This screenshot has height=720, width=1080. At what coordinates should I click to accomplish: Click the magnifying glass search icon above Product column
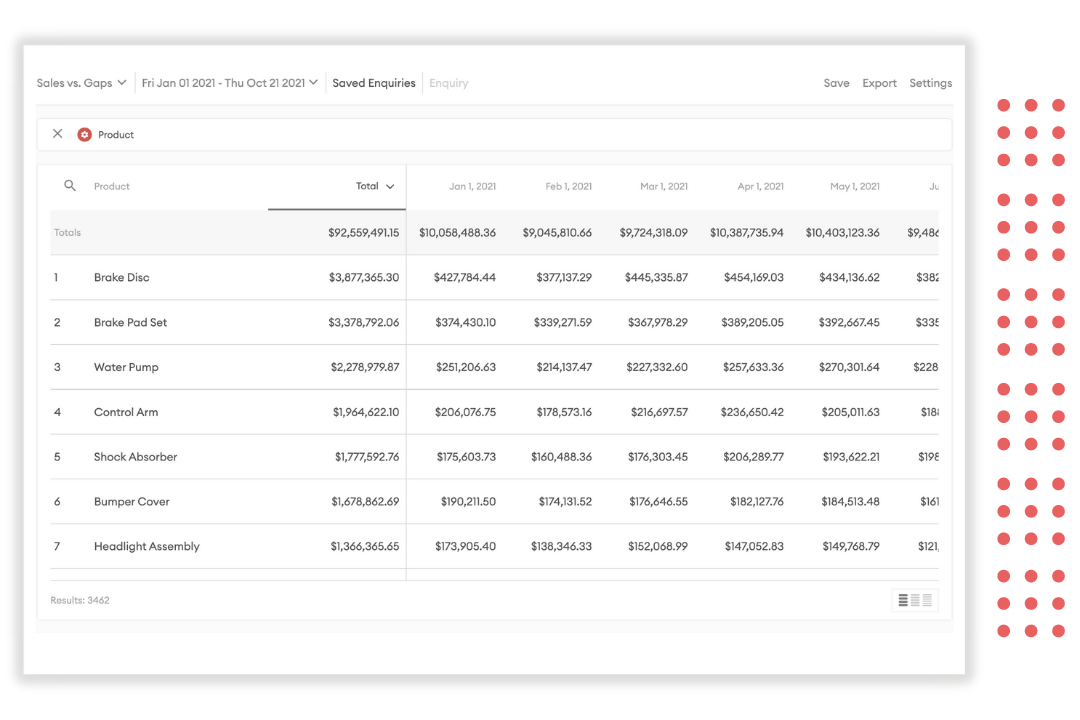pos(69,186)
